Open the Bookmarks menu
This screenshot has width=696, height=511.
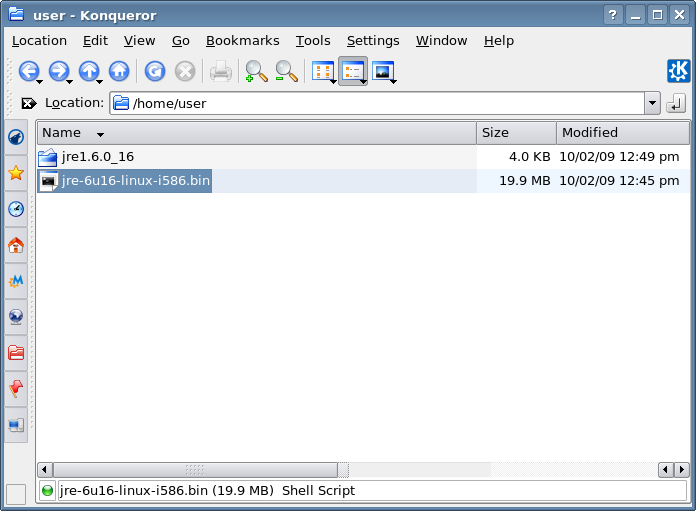(242, 41)
